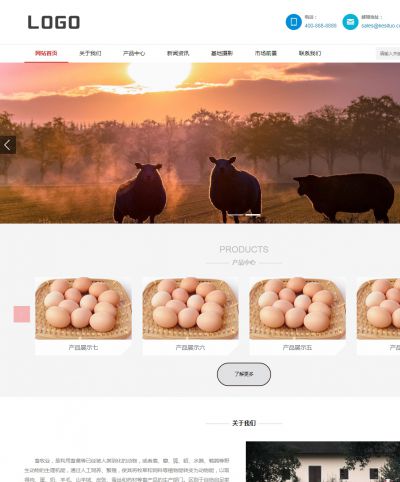Click the sheep sunset banner image
The width and height of the screenshot is (400, 482).
click(200, 143)
